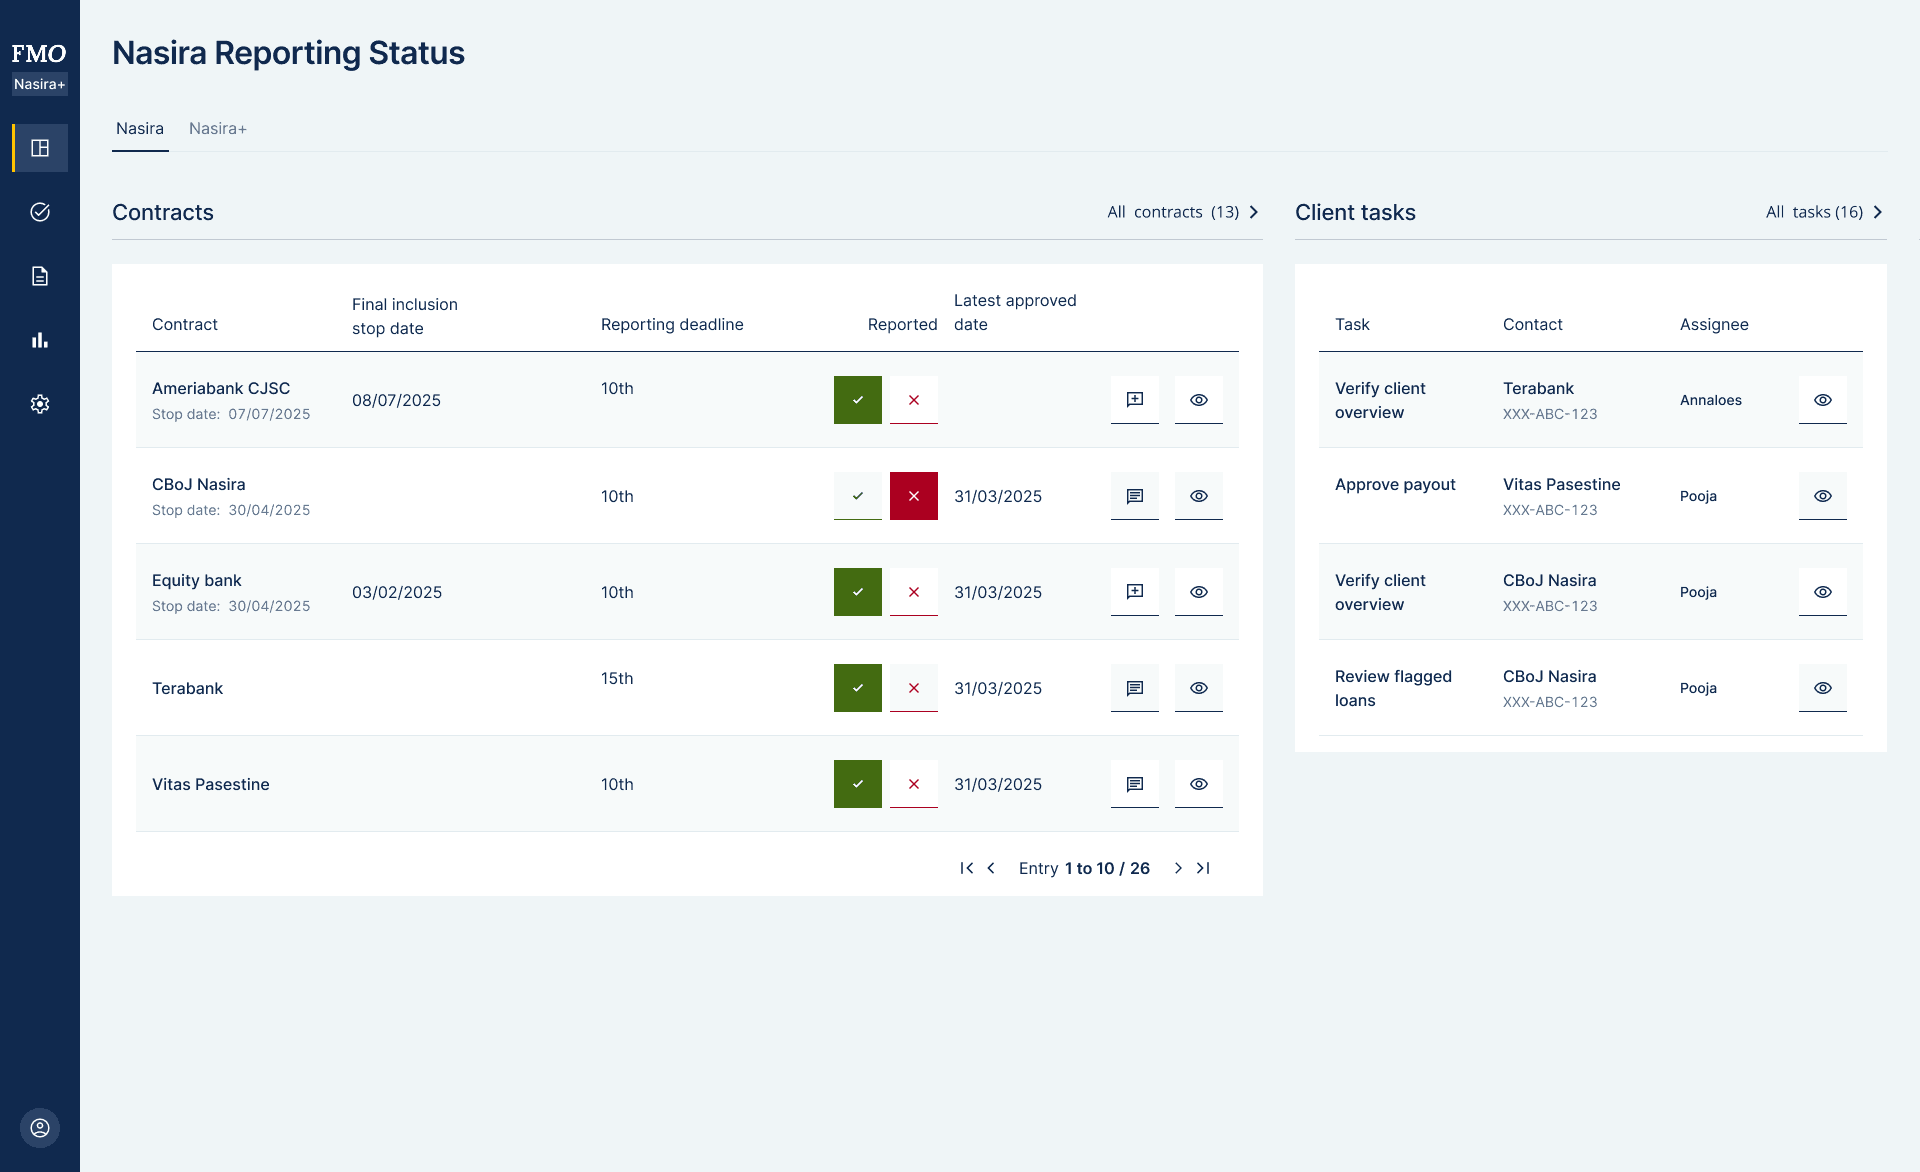Add a comment to Equity bank
This screenshot has width=1920, height=1172.
pyautogui.click(x=1134, y=592)
